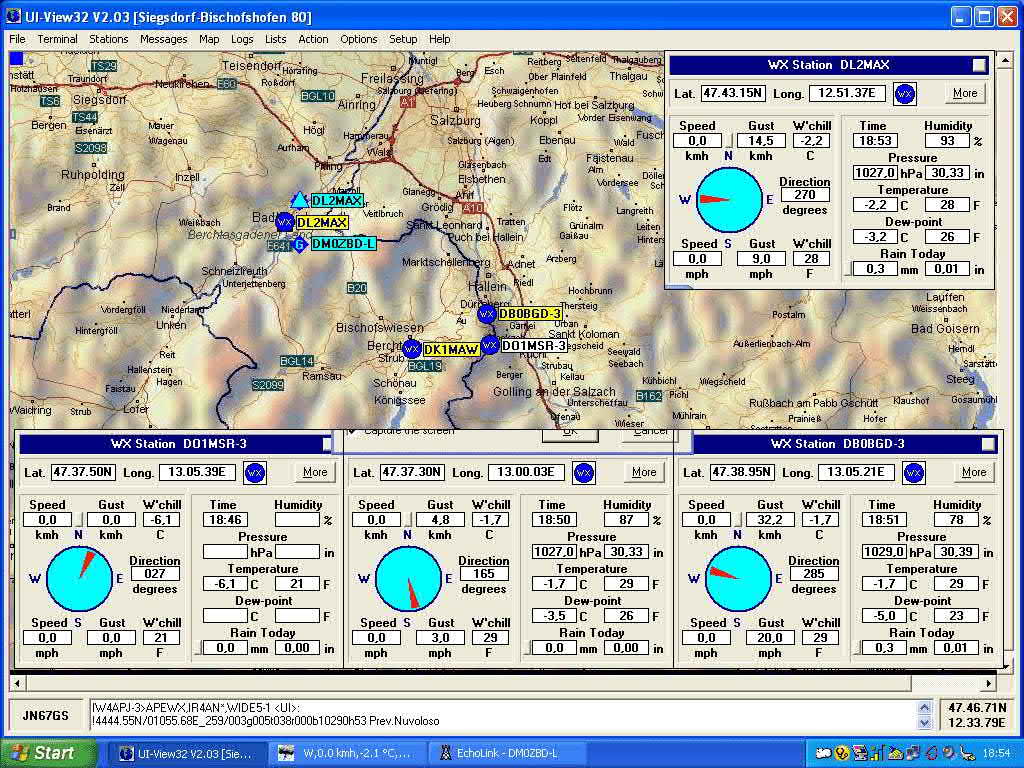
Task: Click the up arrow of the monitor text scrollbar
Action: point(925,707)
